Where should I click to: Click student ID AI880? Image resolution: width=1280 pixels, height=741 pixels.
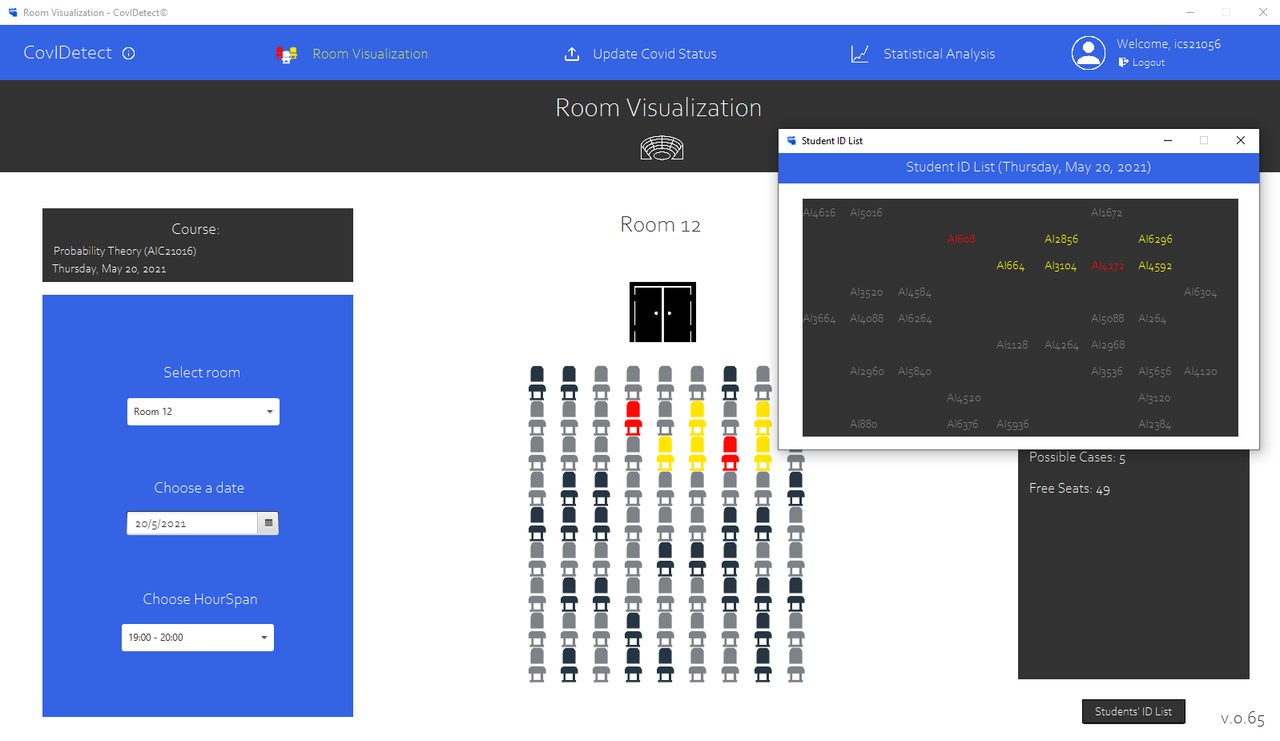click(x=863, y=424)
